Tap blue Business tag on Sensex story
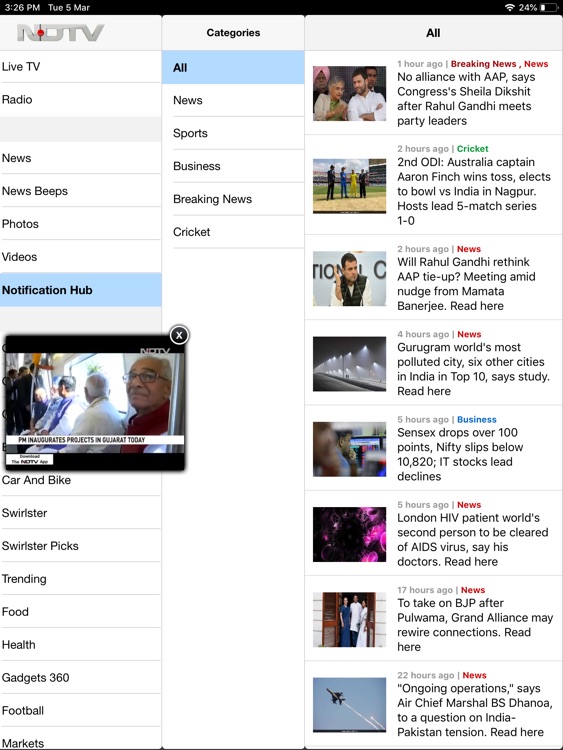 click(x=476, y=419)
